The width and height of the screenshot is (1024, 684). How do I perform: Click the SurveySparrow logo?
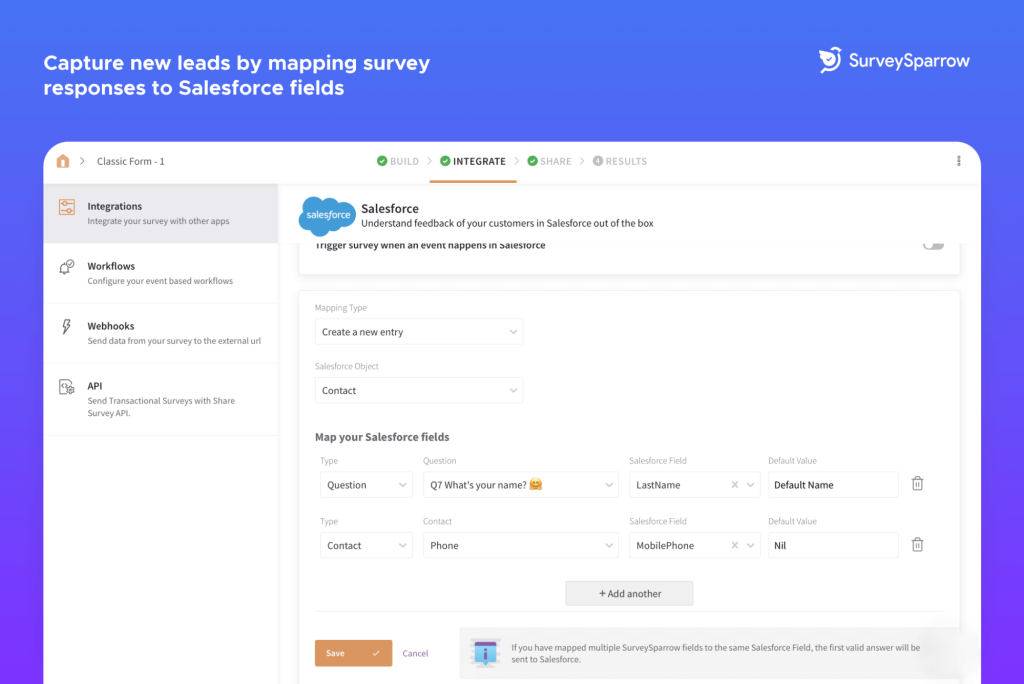(x=894, y=61)
